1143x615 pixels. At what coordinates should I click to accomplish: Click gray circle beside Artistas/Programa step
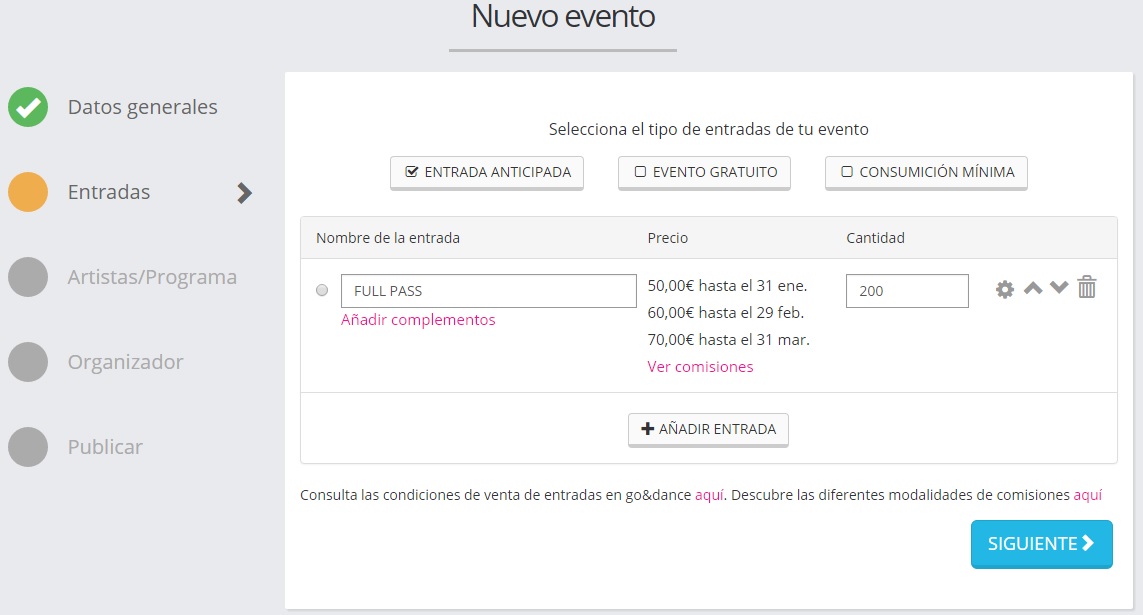click(28, 277)
